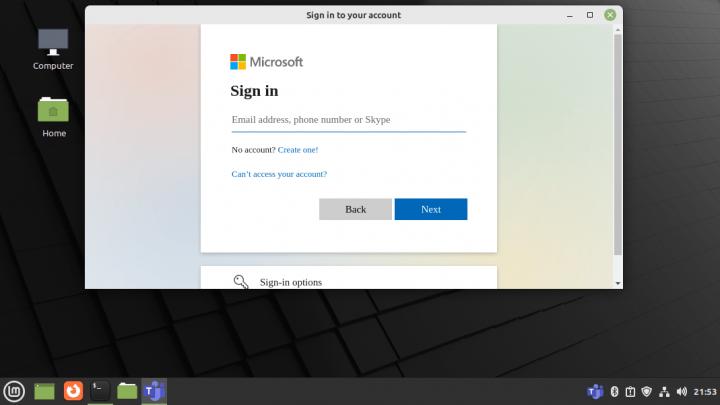Focus the email, phone or Skype field
The height and width of the screenshot is (405, 720).
point(348,120)
